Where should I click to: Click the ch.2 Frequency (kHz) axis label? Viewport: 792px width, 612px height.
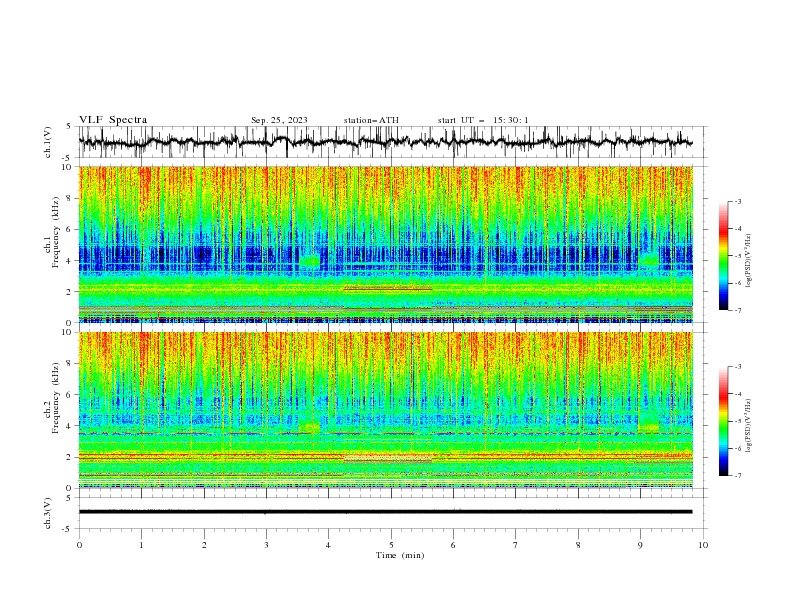(x=52, y=397)
